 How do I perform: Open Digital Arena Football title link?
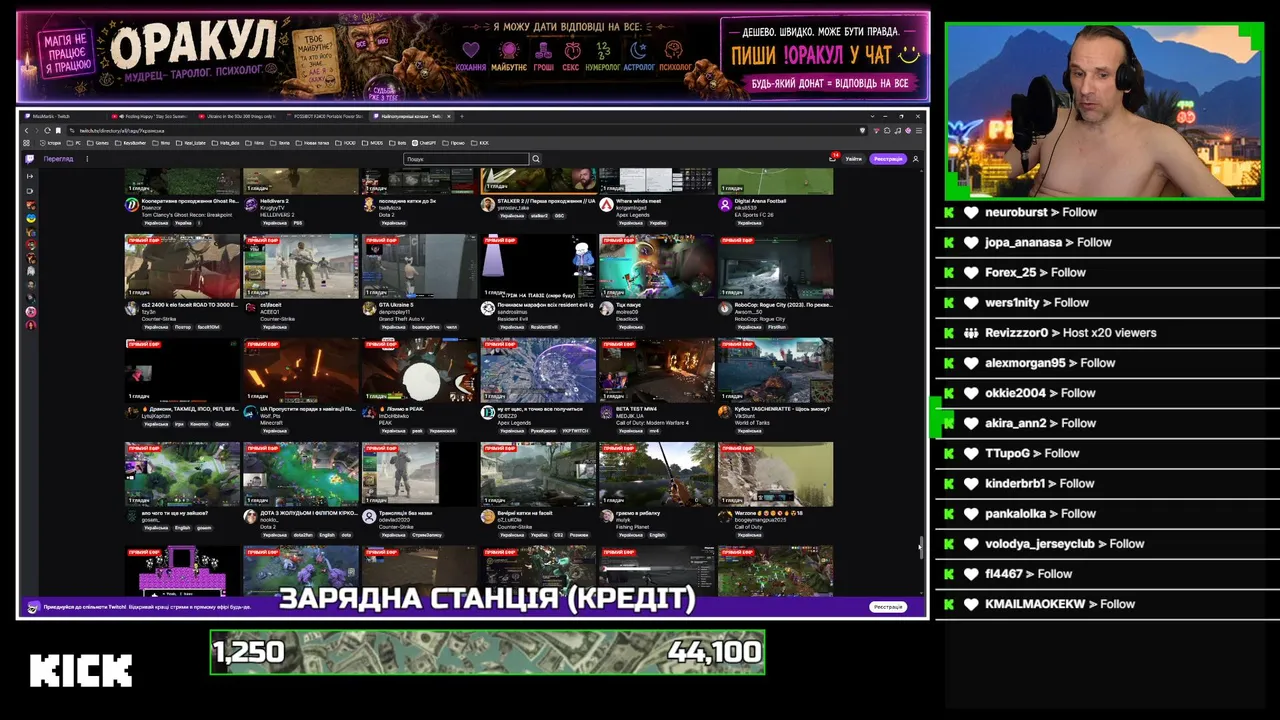point(760,201)
